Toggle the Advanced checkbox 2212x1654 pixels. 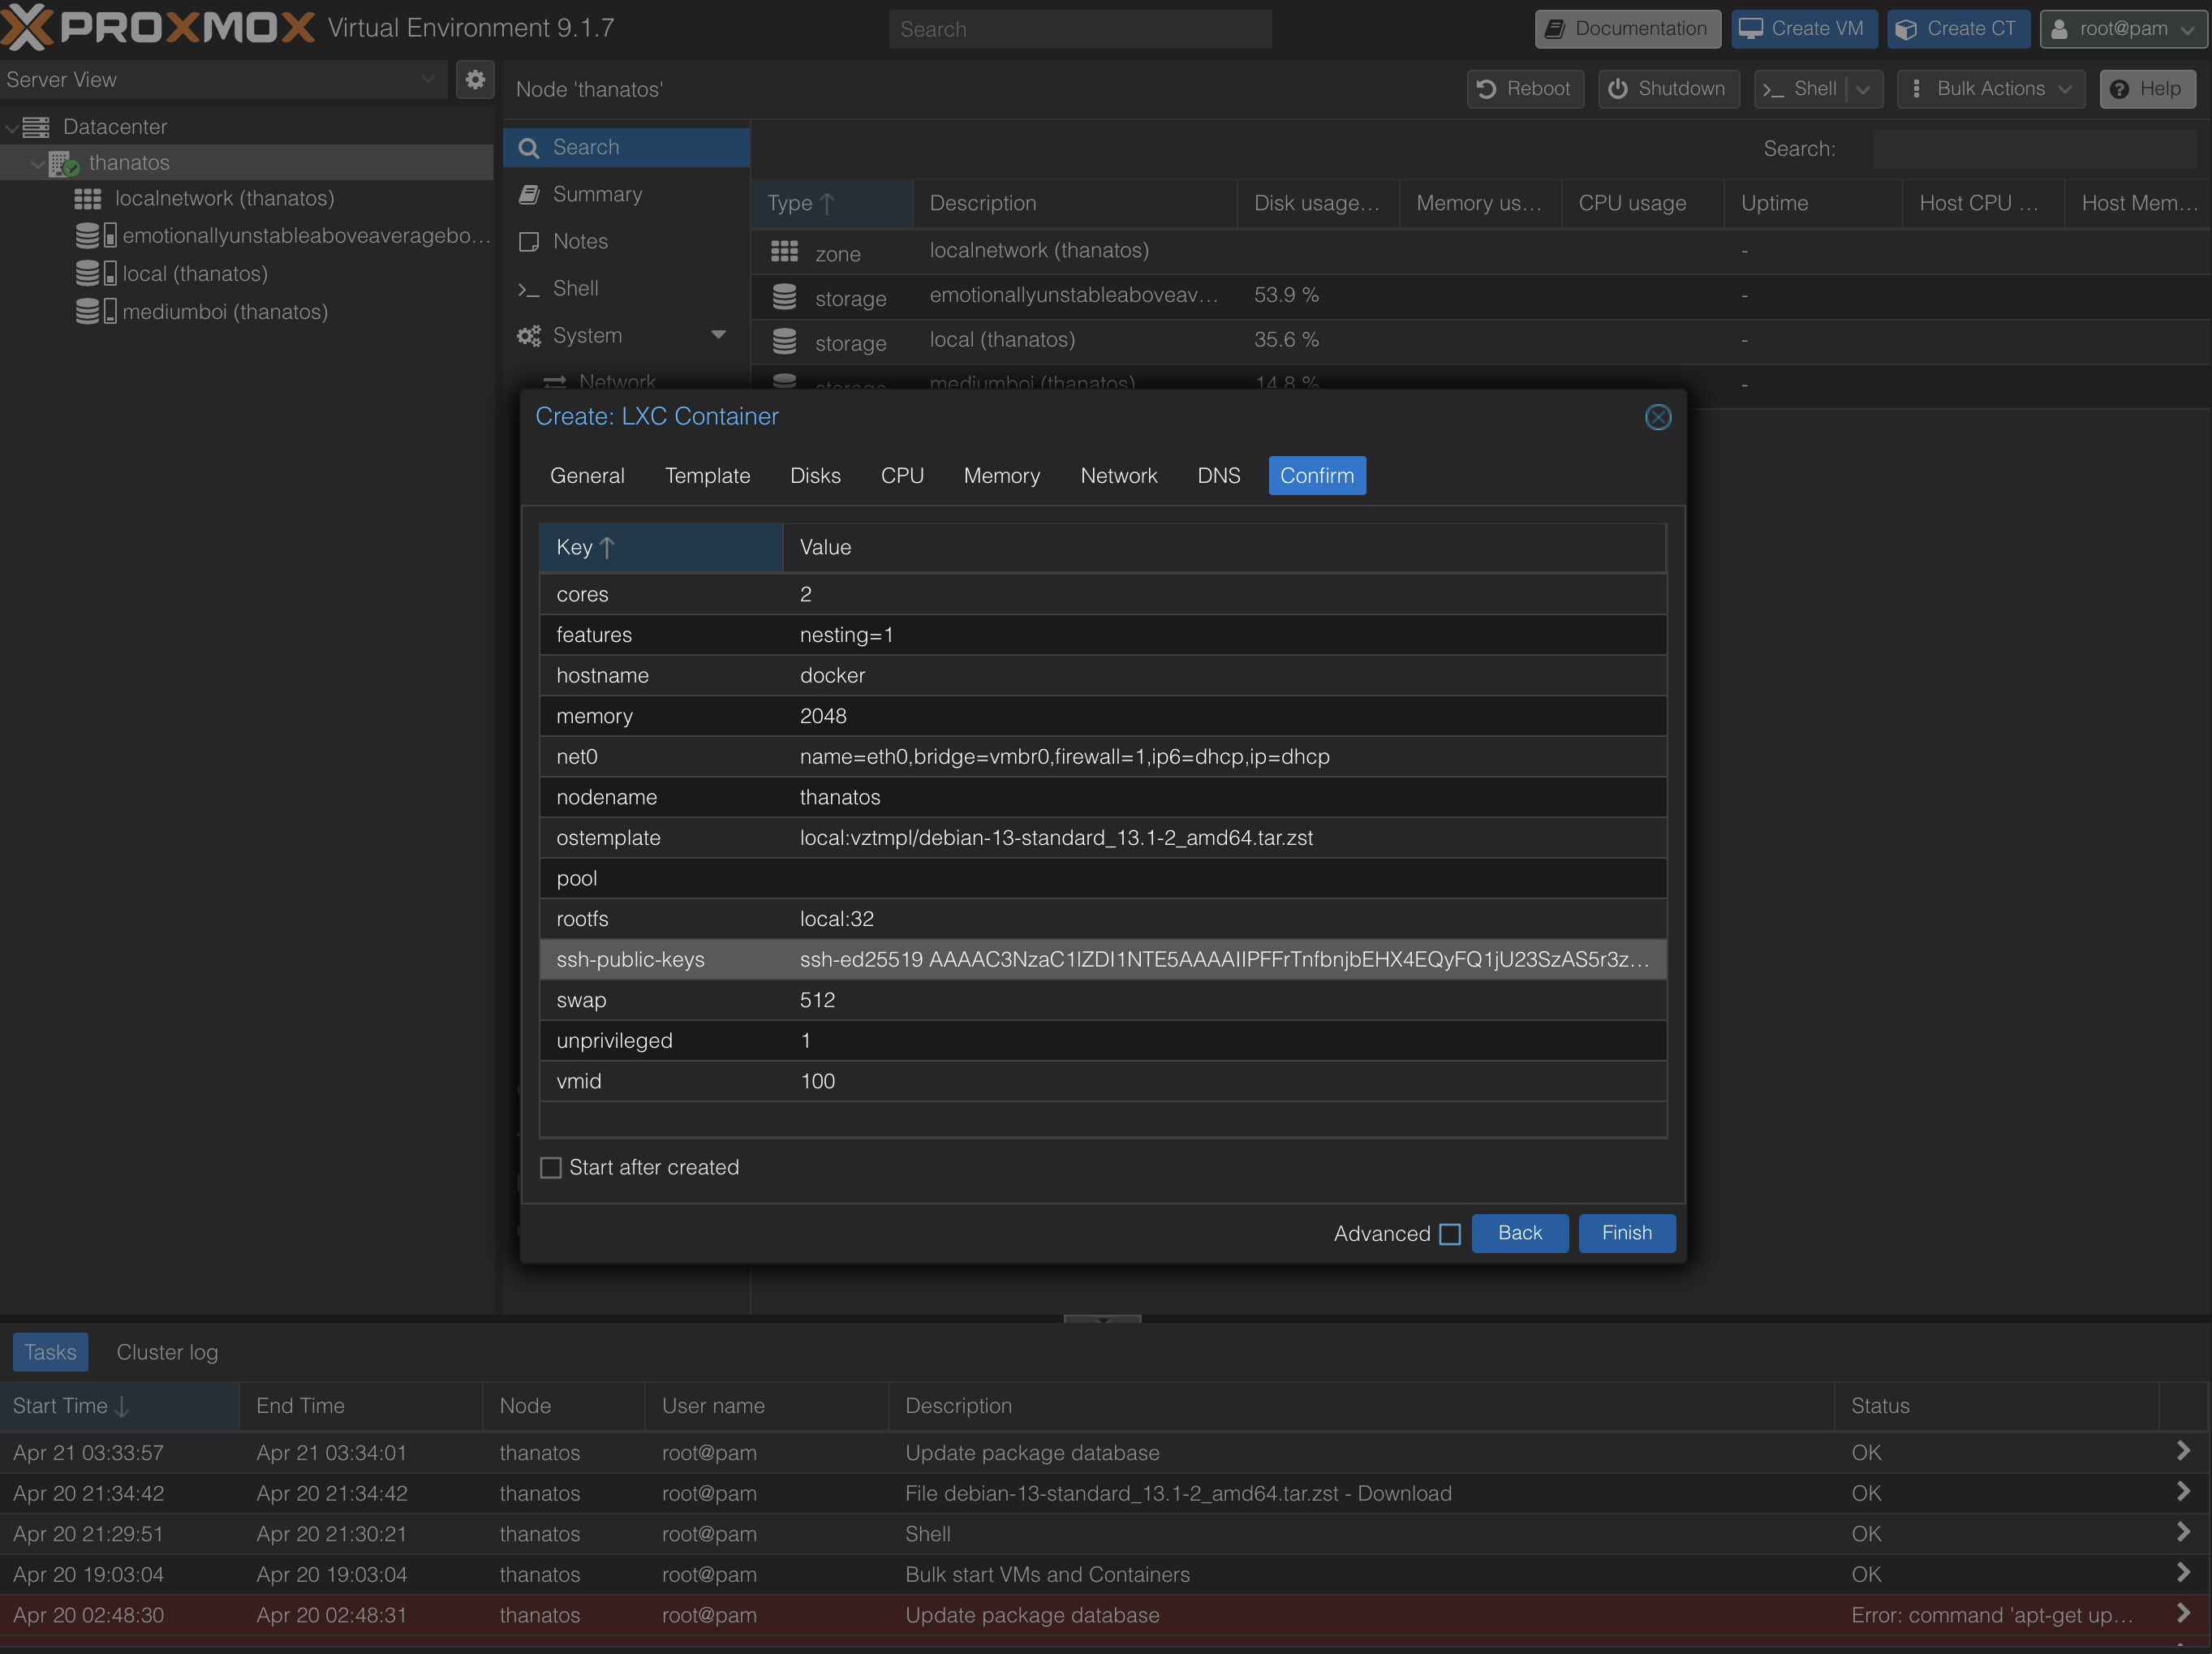click(x=1450, y=1234)
